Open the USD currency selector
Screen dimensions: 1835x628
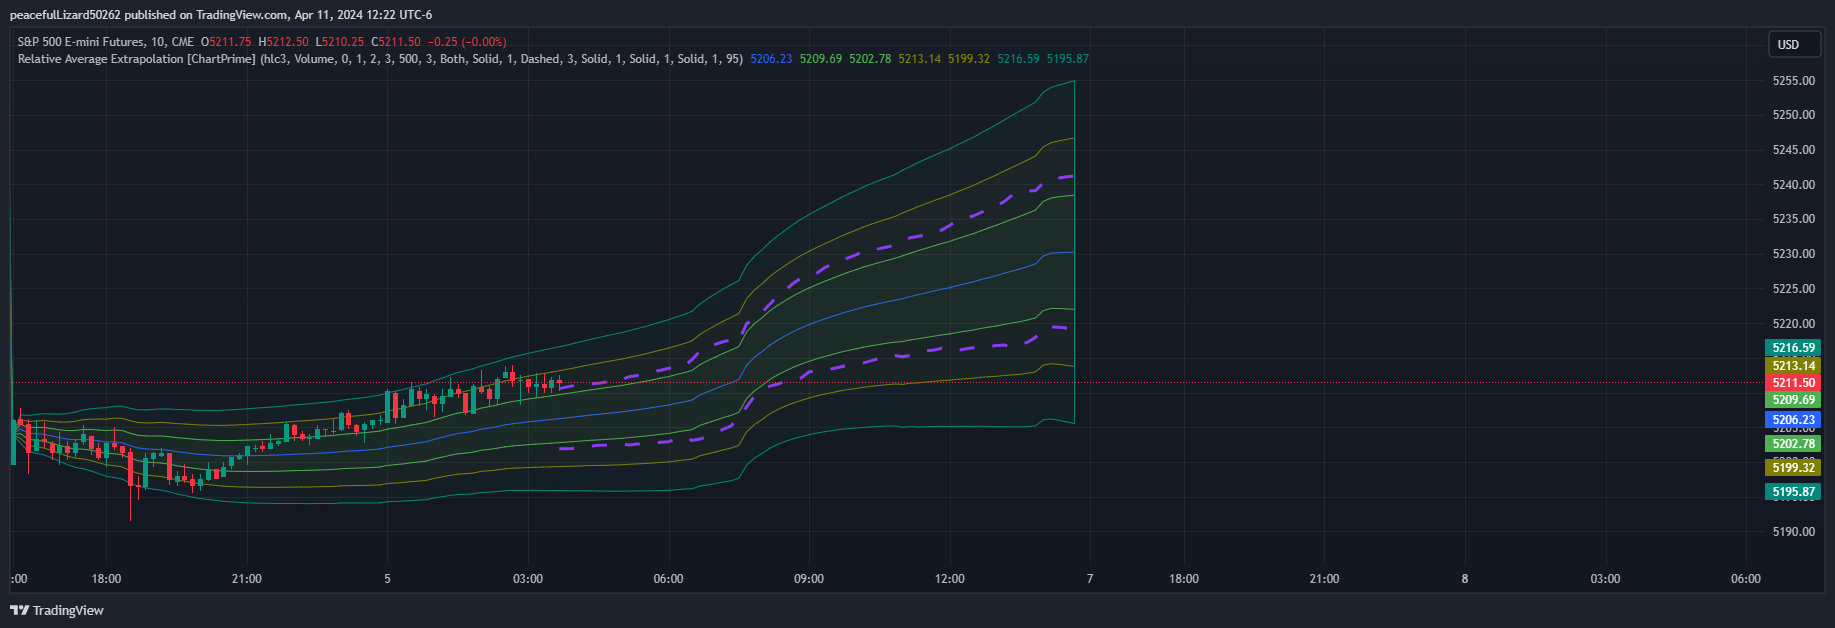tap(1794, 44)
